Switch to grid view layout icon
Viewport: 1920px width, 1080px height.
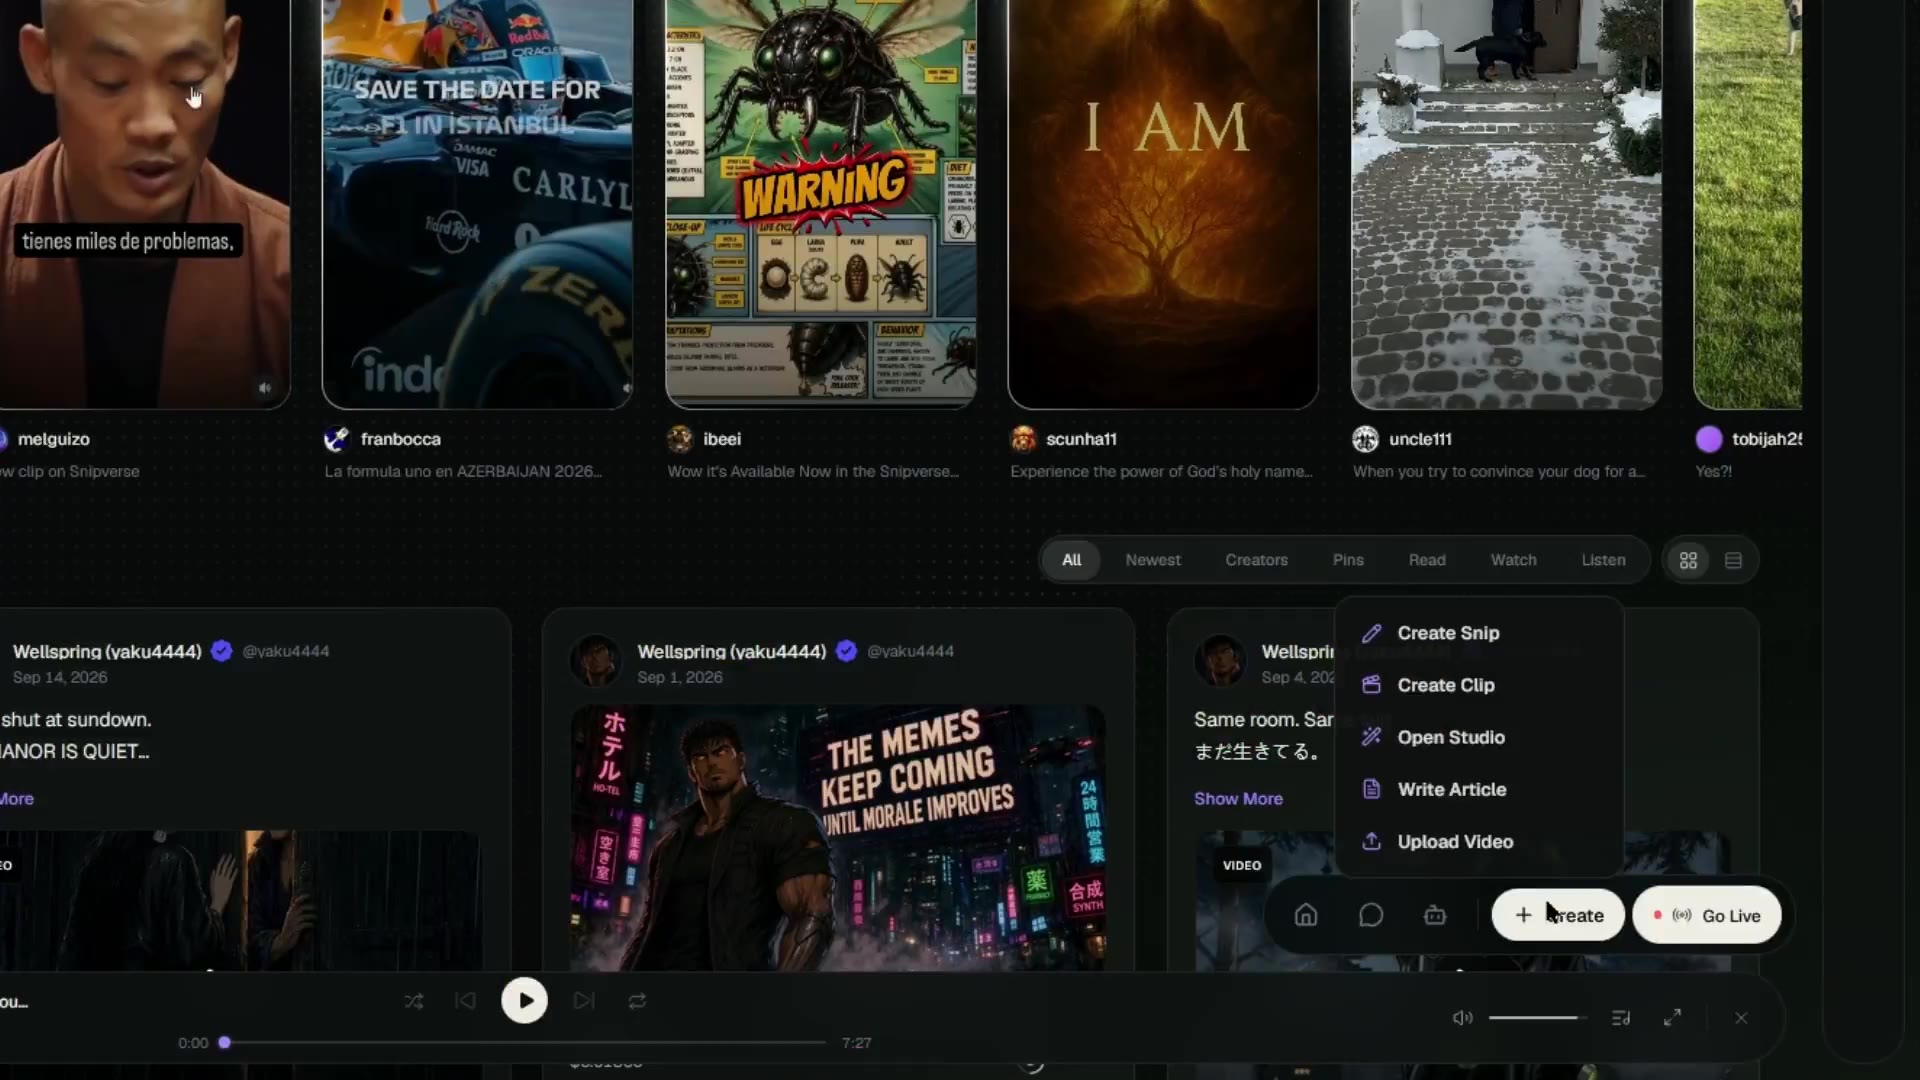[x=1688, y=561]
